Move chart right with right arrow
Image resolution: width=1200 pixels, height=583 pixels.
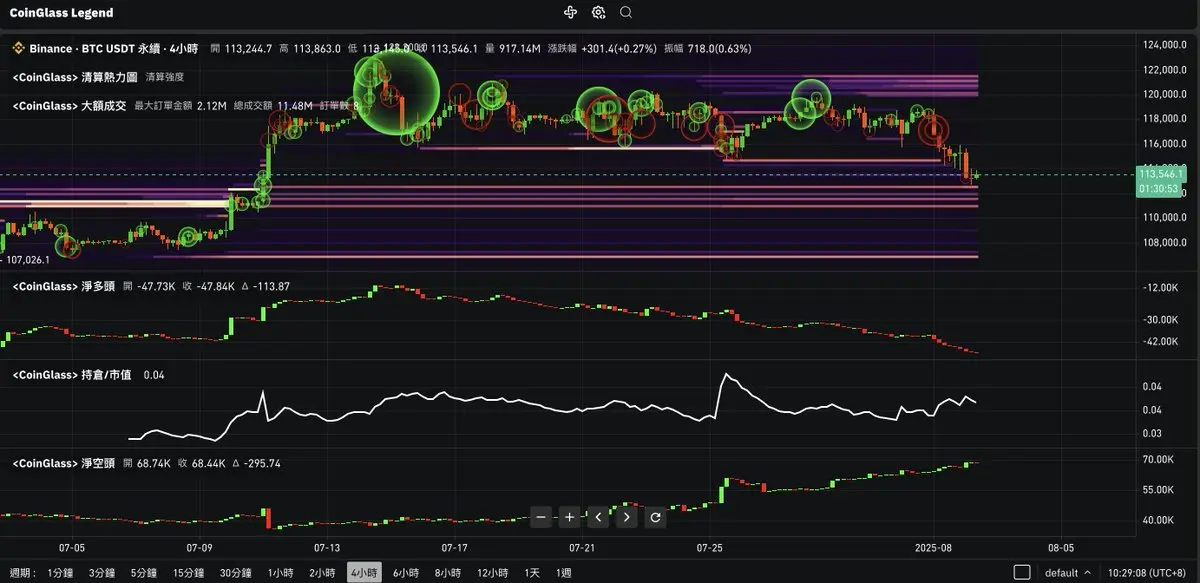pos(626,517)
